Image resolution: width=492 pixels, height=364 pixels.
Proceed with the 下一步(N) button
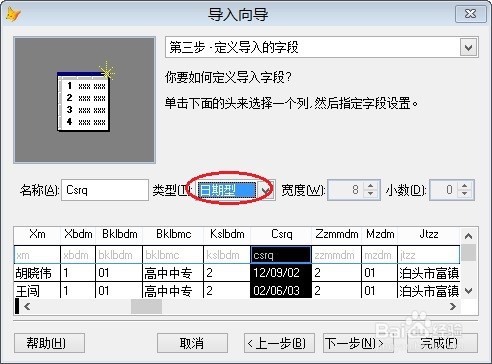[x=358, y=343]
